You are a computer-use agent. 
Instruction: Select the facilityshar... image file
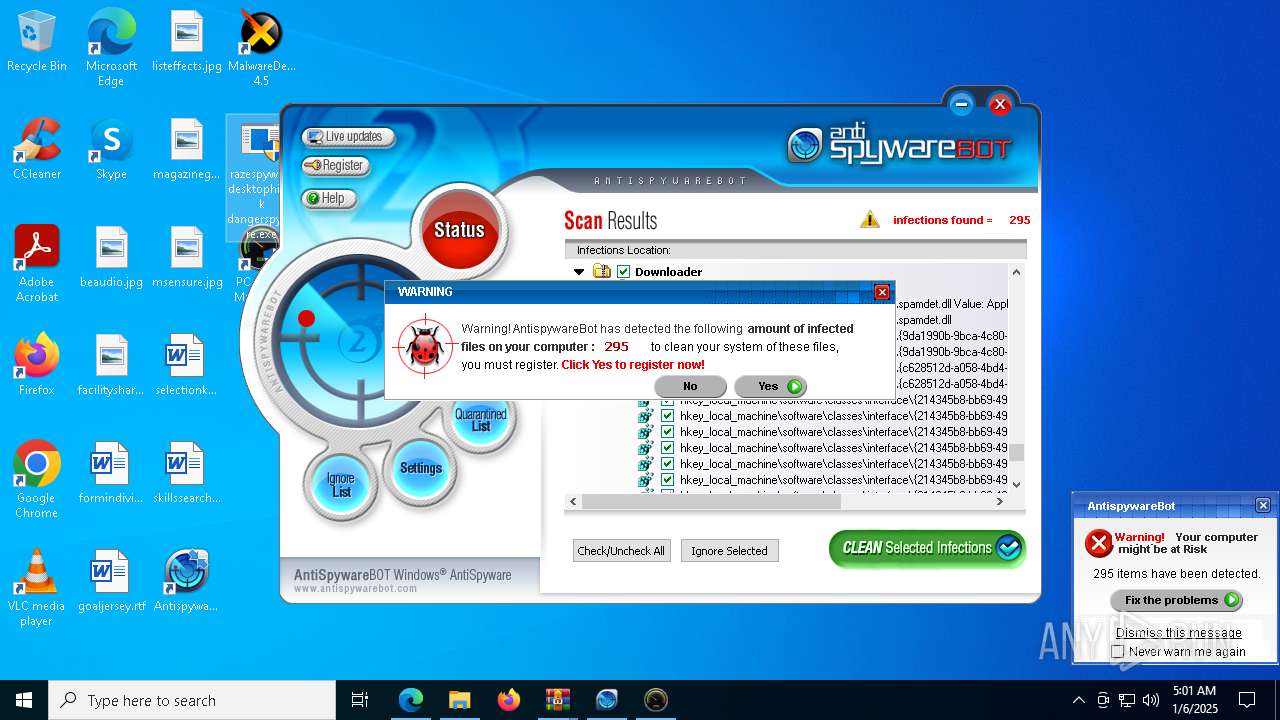coord(111,366)
